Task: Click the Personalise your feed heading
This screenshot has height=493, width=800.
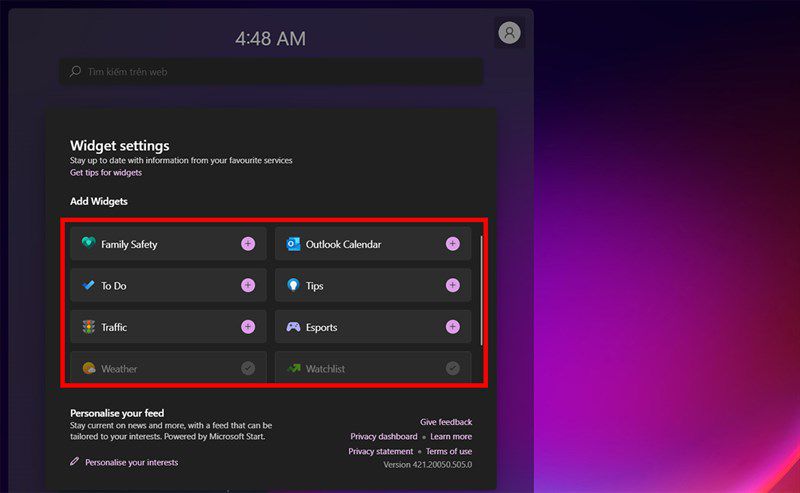Action: click(x=117, y=413)
